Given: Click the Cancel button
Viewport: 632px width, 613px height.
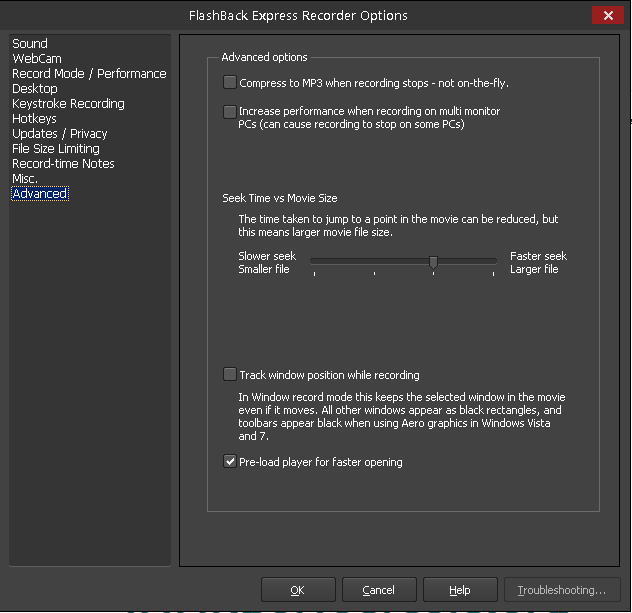Looking at the screenshot, I should 379,590.
